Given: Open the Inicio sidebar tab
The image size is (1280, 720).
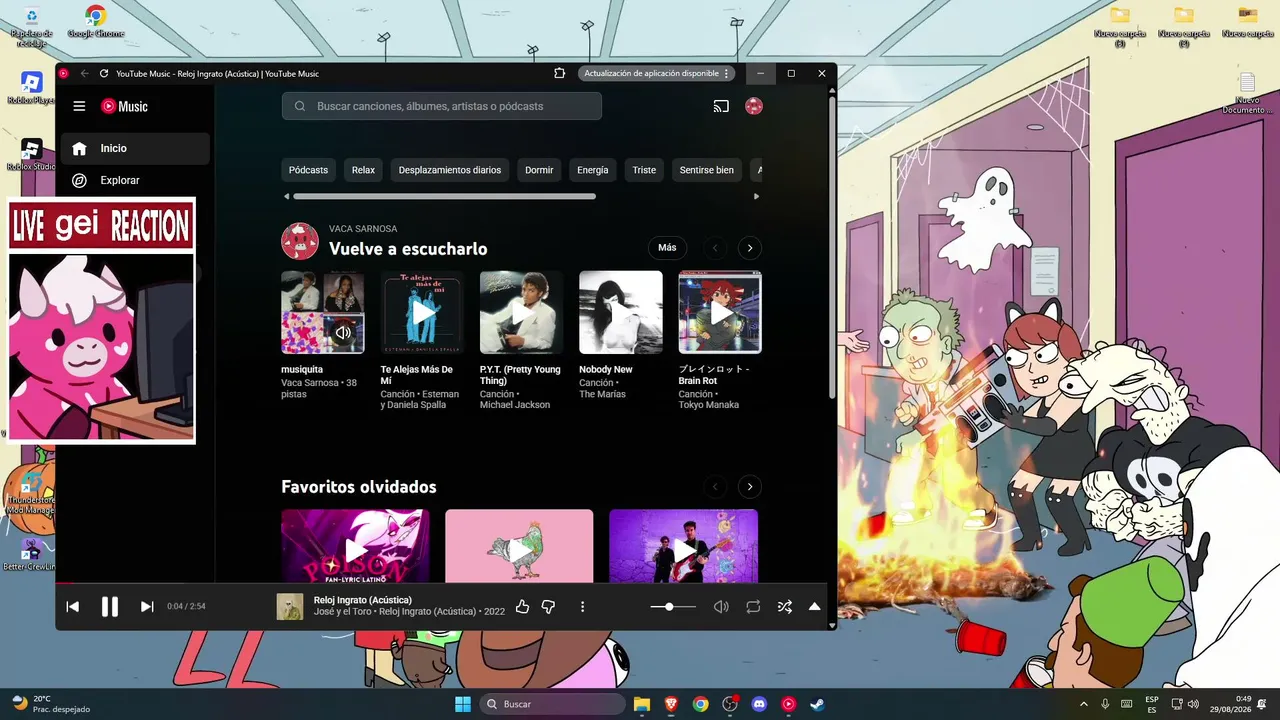Looking at the screenshot, I should [x=135, y=148].
